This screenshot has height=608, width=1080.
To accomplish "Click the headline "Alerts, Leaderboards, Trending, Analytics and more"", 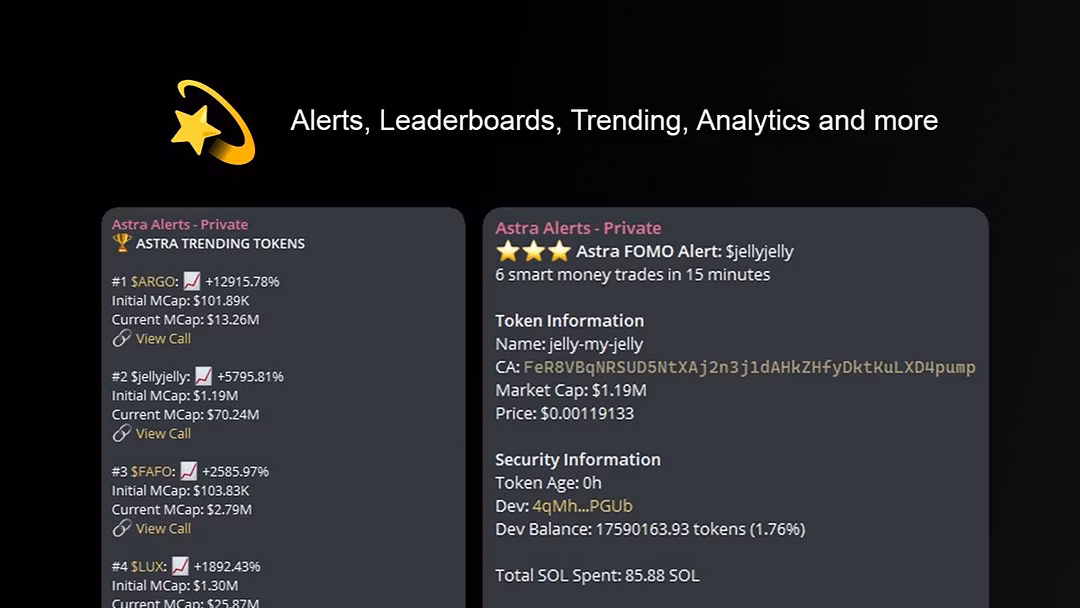I will tap(614, 120).
